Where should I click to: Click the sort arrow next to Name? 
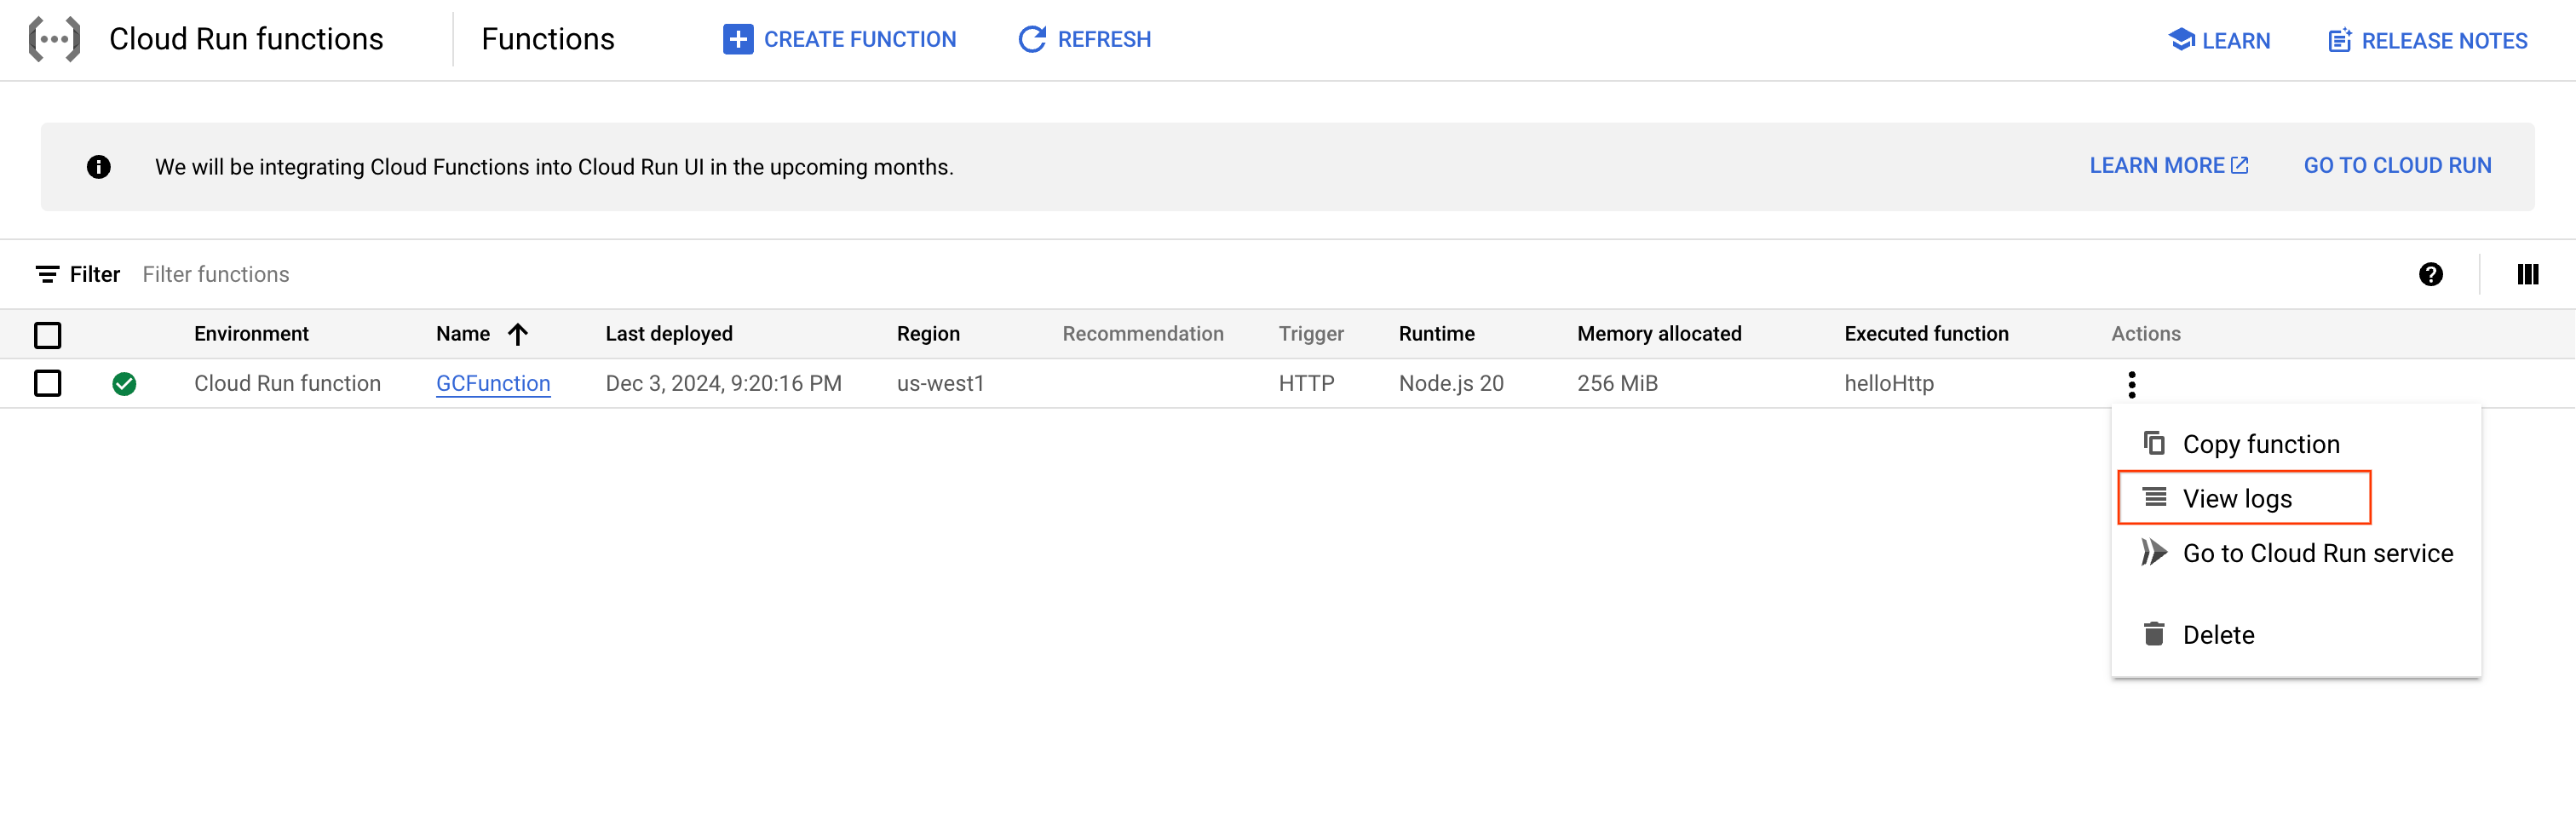(517, 334)
